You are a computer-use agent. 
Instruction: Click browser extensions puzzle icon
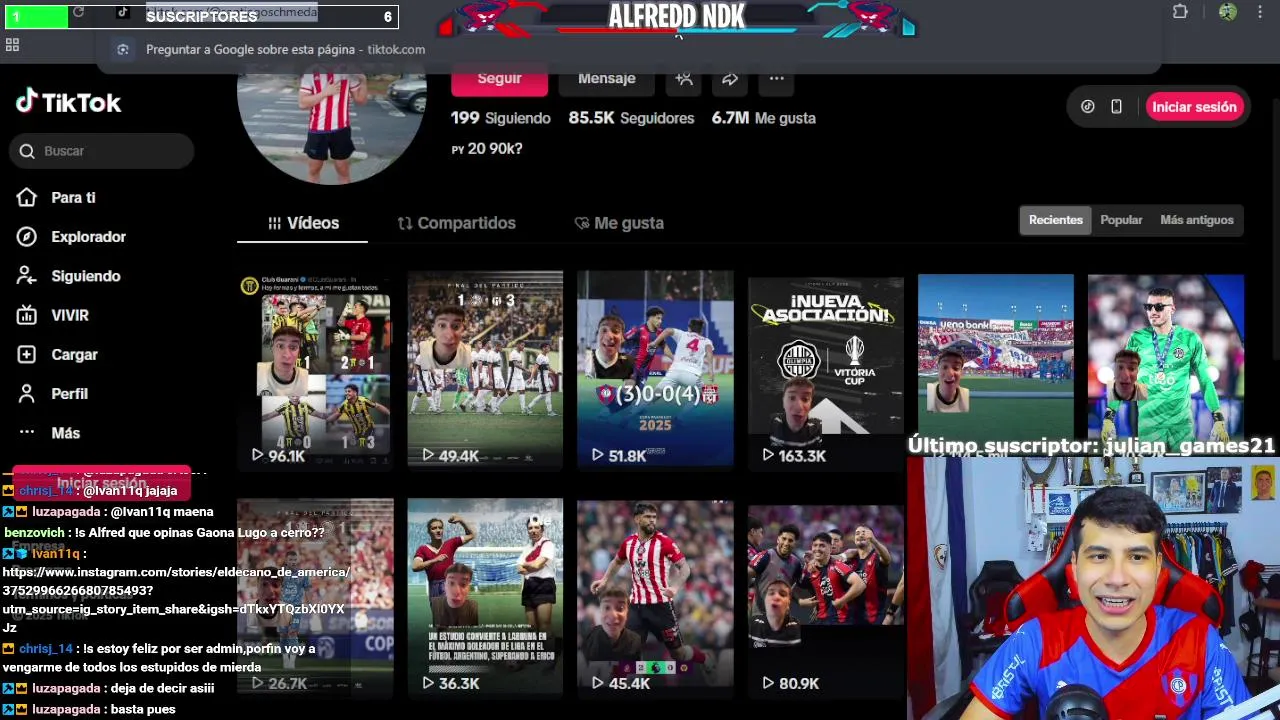pyautogui.click(x=1180, y=12)
